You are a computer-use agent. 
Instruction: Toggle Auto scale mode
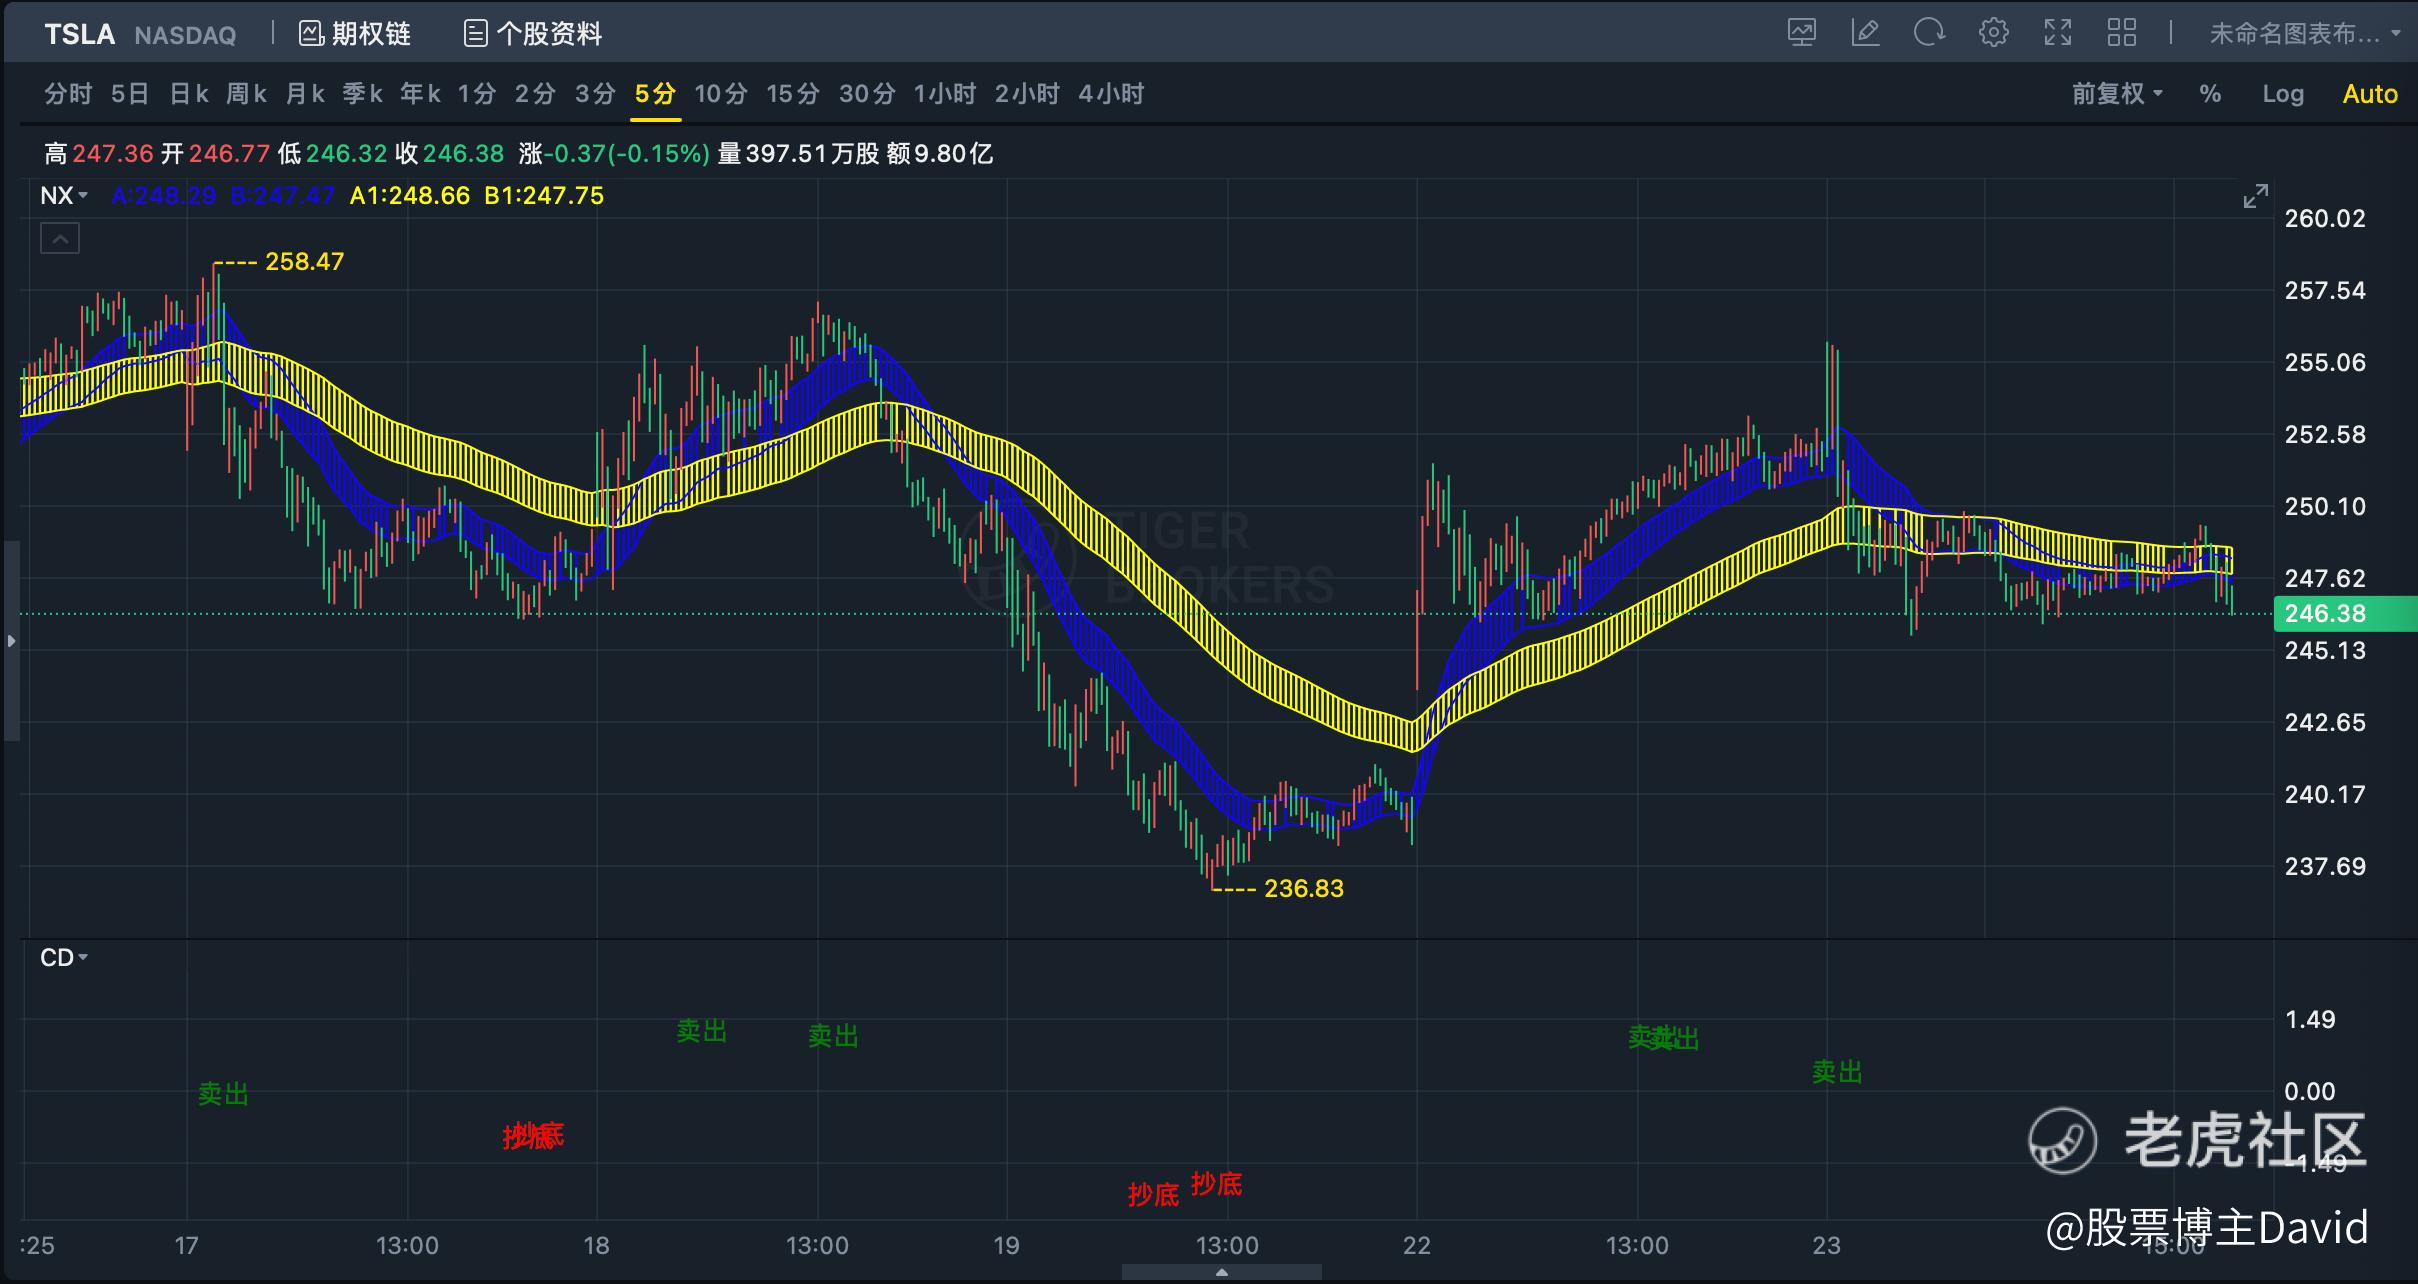tap(2370, 94)
